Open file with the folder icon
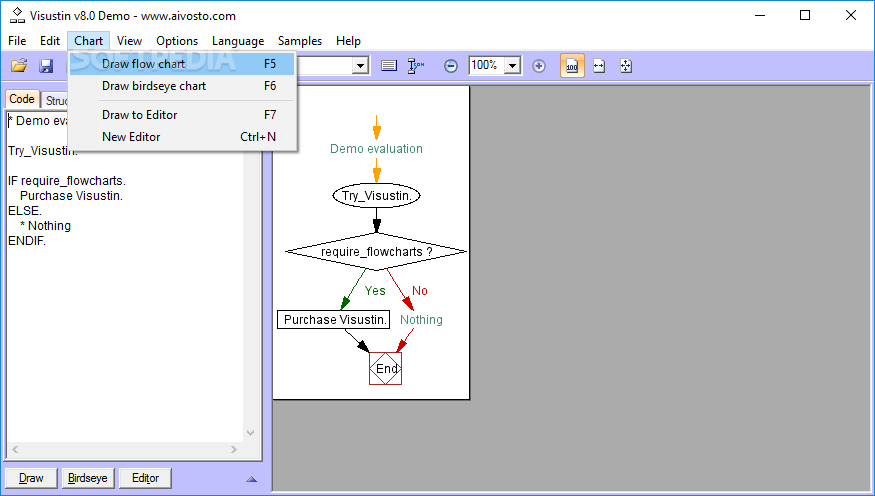The width and height of the screenshot is (875, 496). point(19,66)
